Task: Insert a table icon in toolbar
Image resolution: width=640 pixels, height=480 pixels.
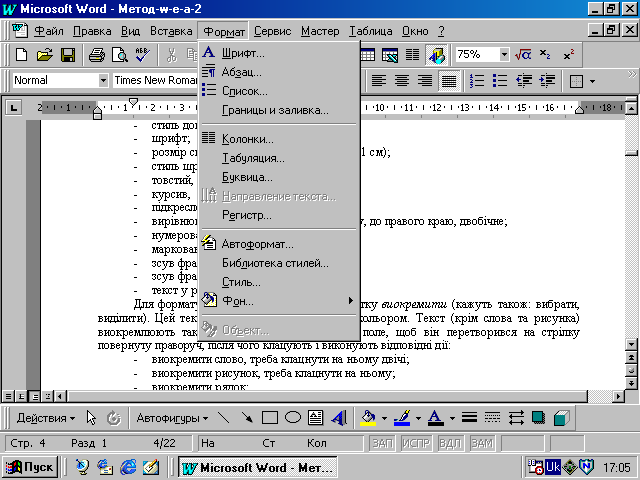Action: click(367, 54)
